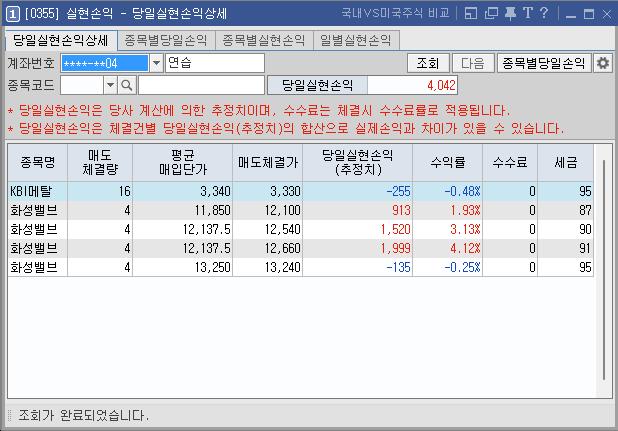The height and width of the screenshot is (431, 618).
Task: Click the -255 profit cell
Action: point(357,191)
